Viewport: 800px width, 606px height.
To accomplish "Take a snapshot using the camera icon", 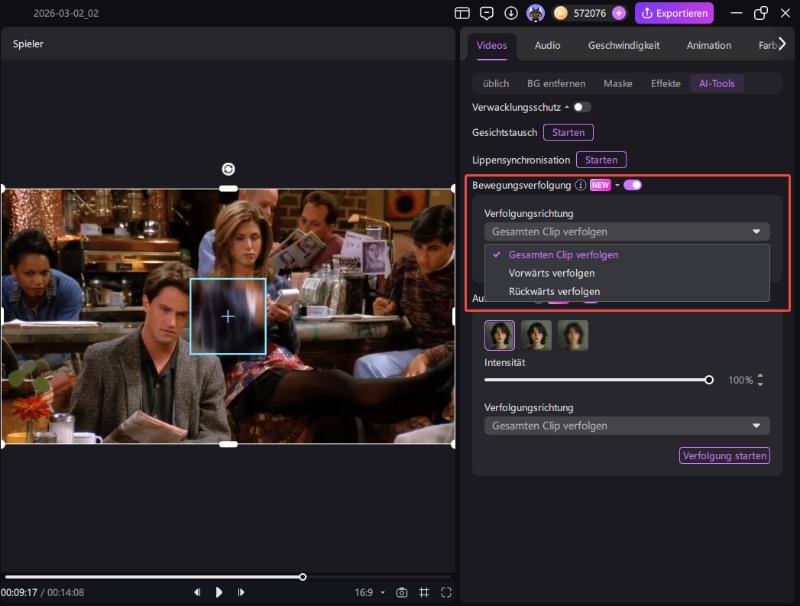I will 402,592.
